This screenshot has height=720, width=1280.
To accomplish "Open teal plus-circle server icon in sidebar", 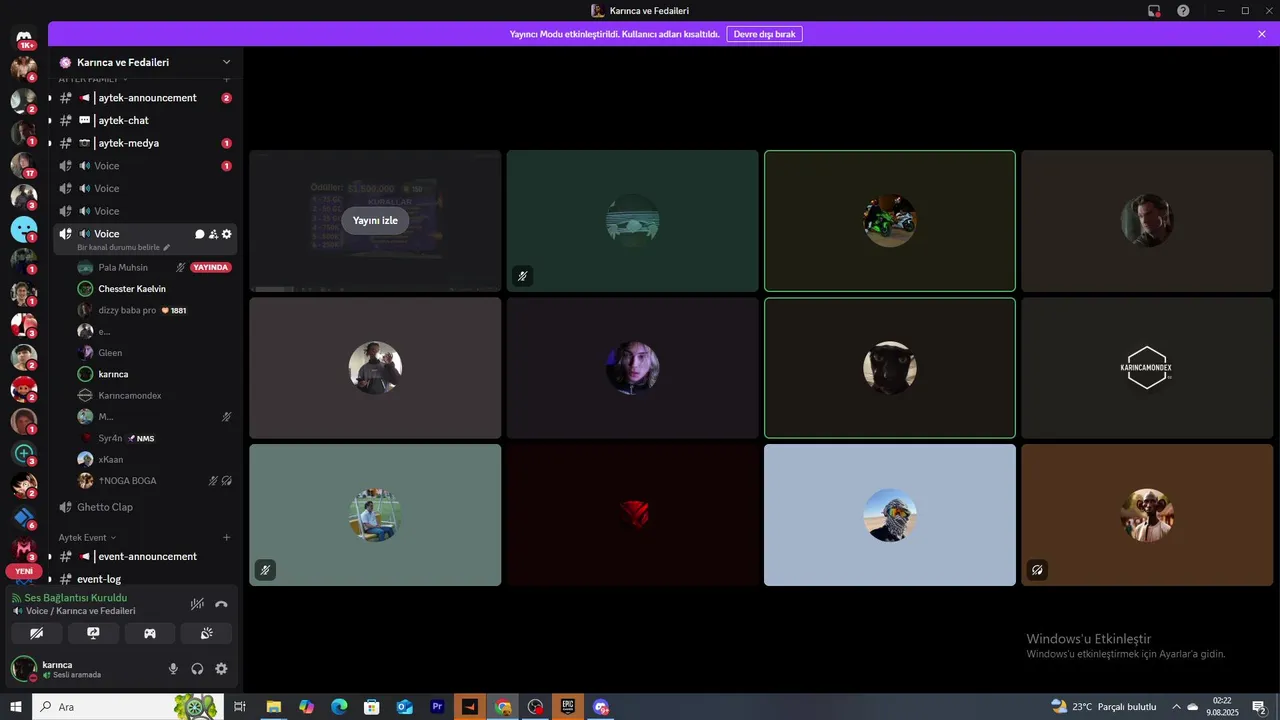I will 23,453.
